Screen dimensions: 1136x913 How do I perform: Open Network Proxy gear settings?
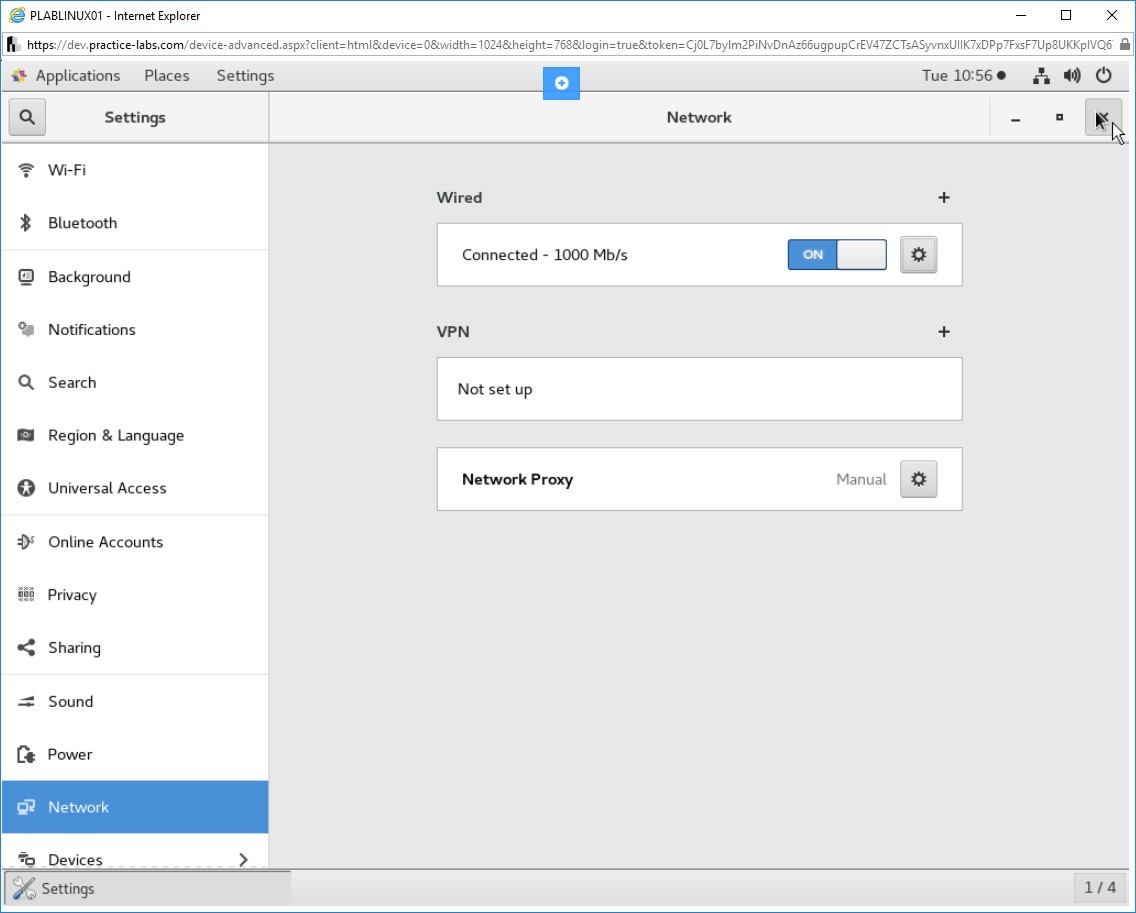pos(918,479)
